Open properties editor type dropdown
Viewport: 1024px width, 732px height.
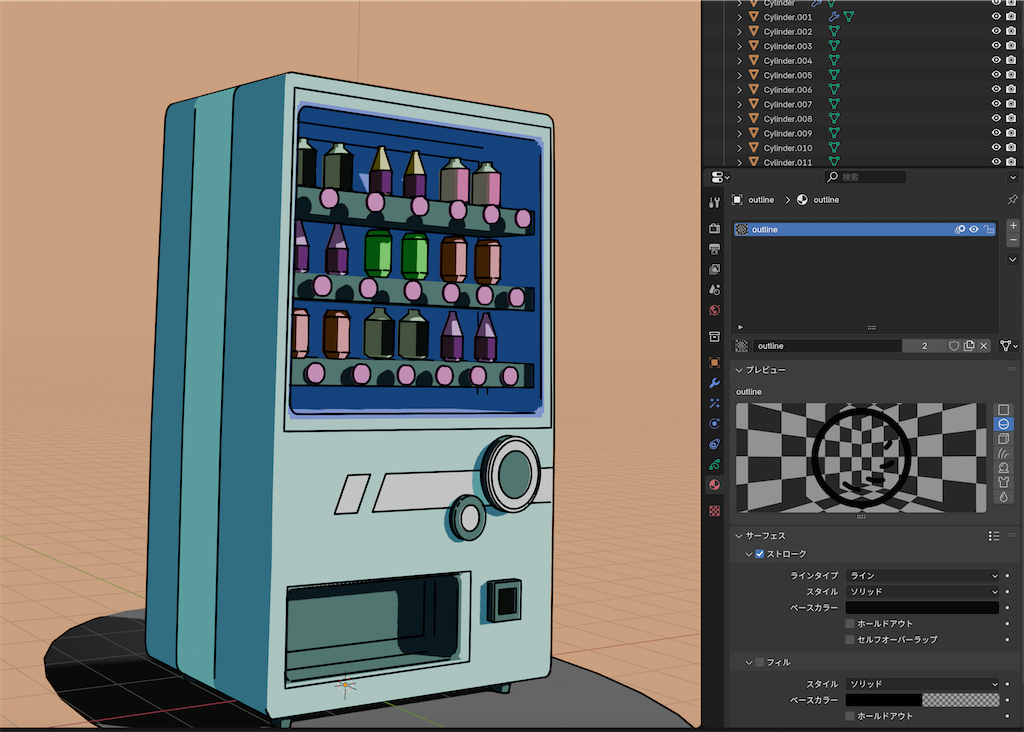tap(720, 177)
